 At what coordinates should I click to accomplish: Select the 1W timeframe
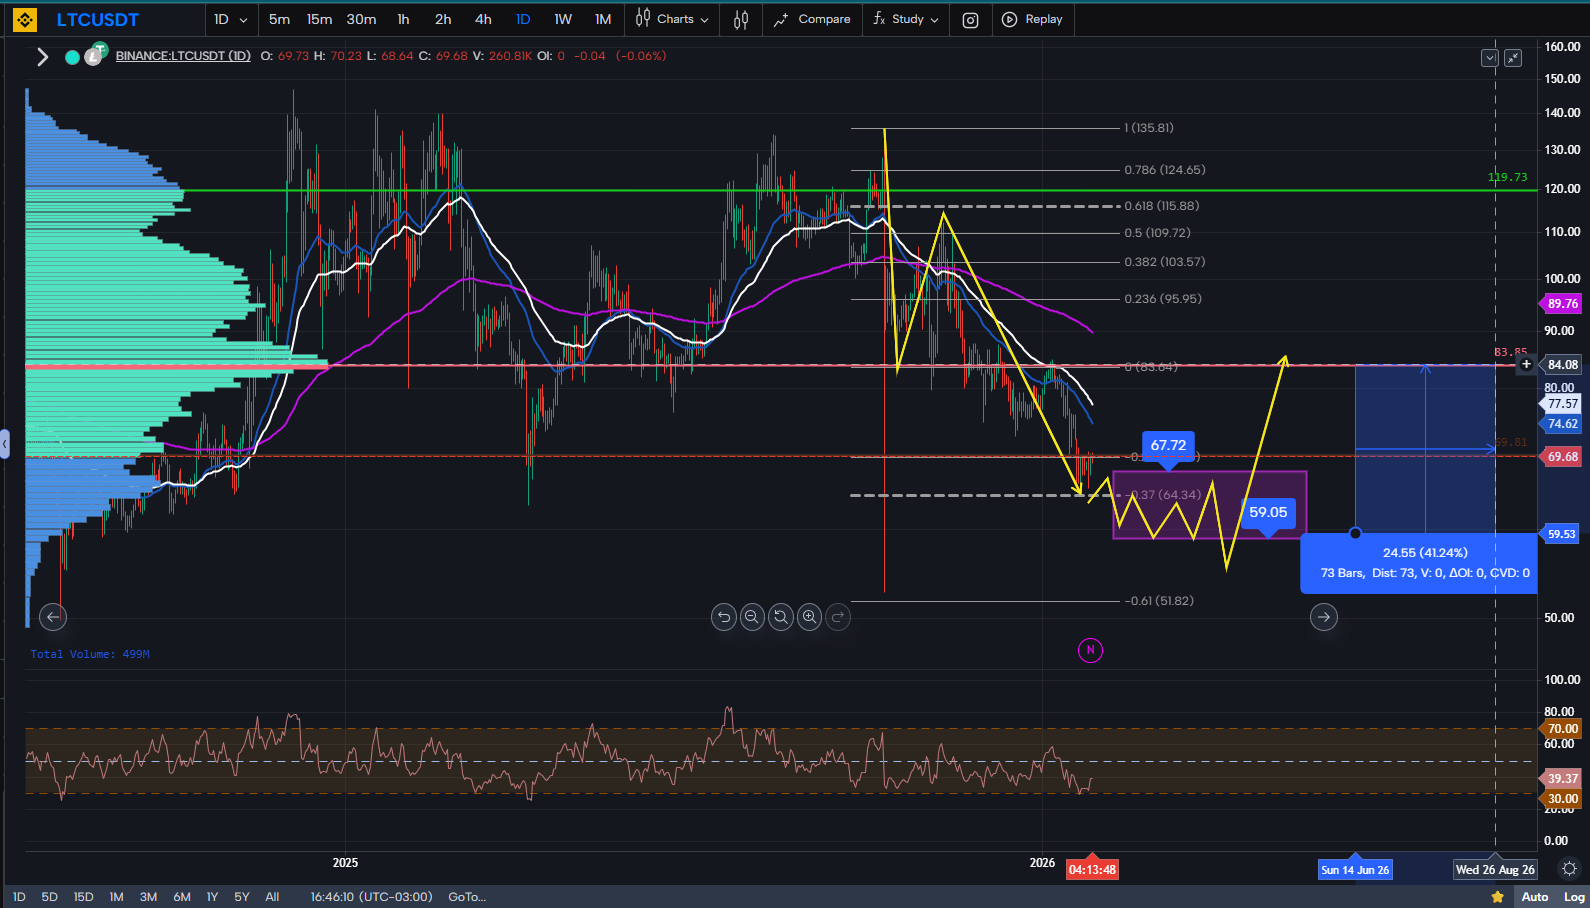tap(563, 19)
